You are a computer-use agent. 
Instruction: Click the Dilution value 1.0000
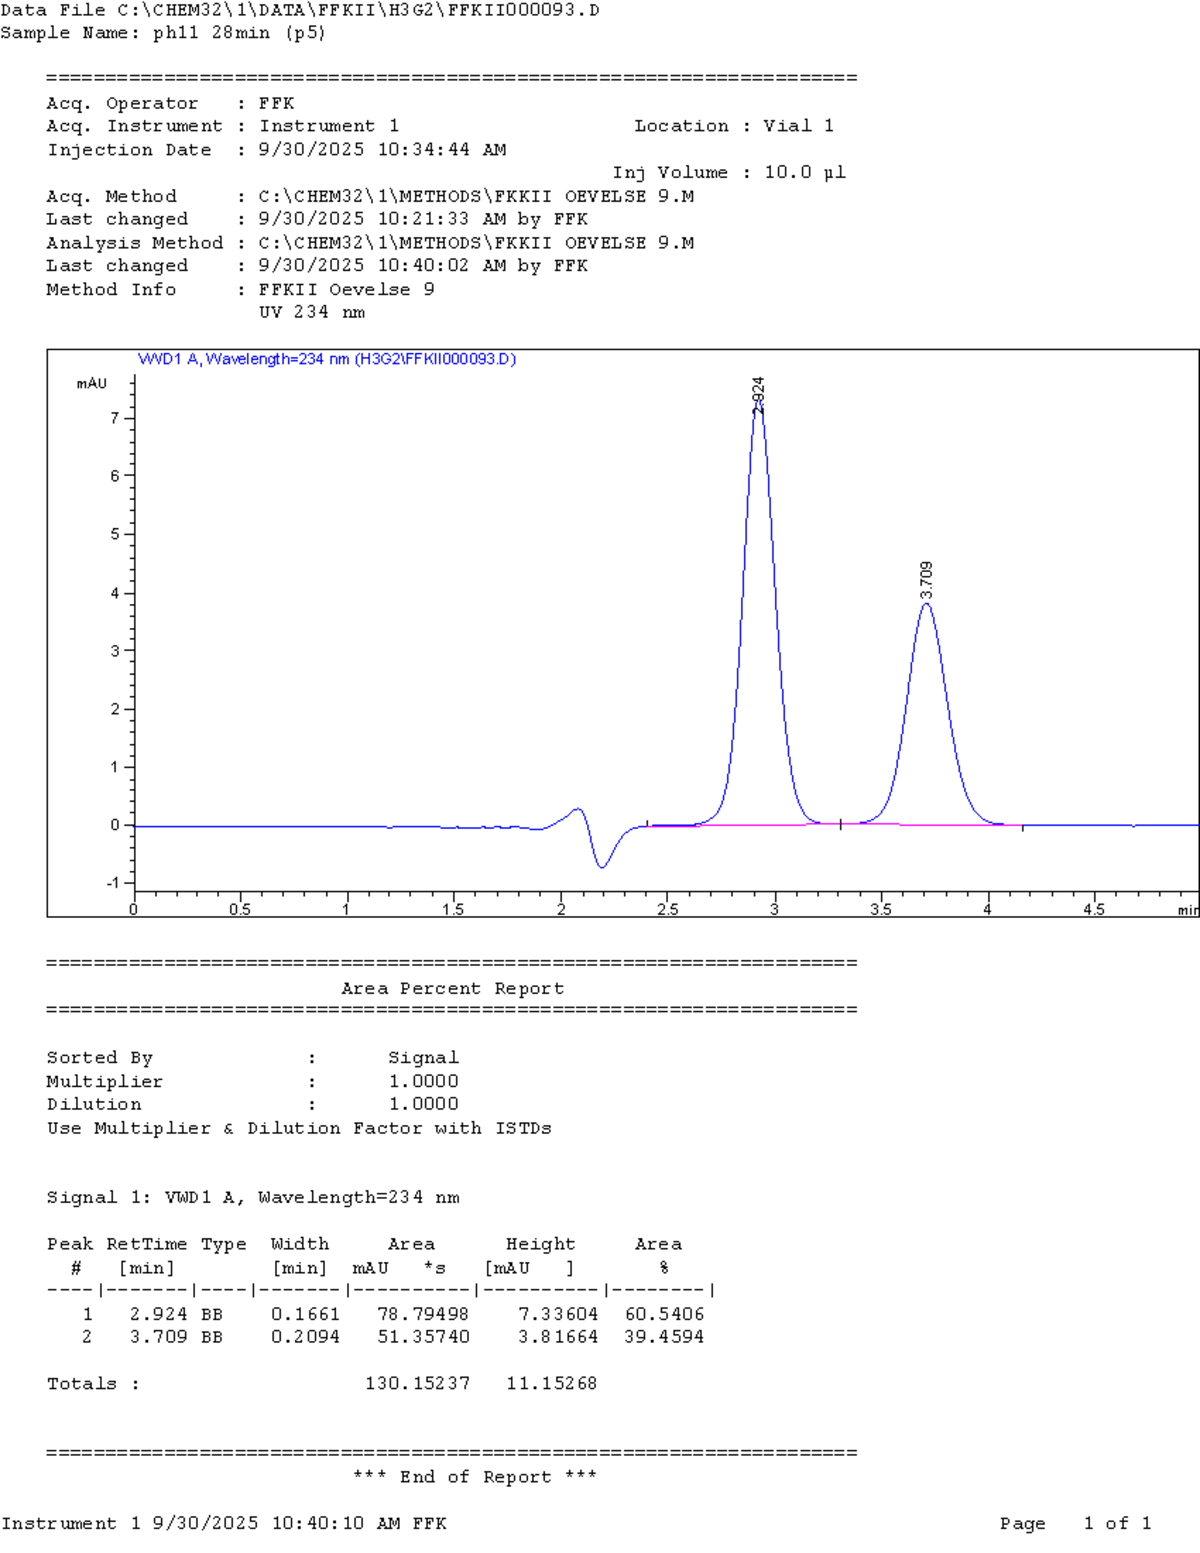(424, 1104)
